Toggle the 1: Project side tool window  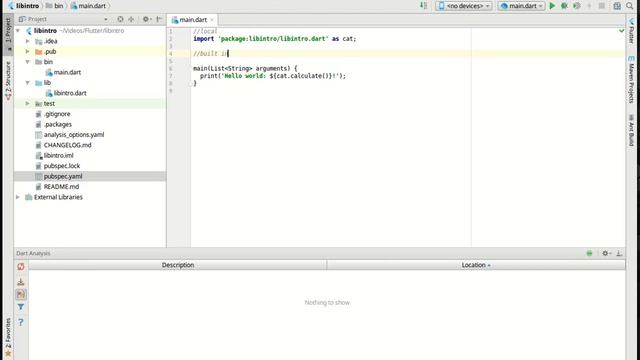click(x=8, y=34)
